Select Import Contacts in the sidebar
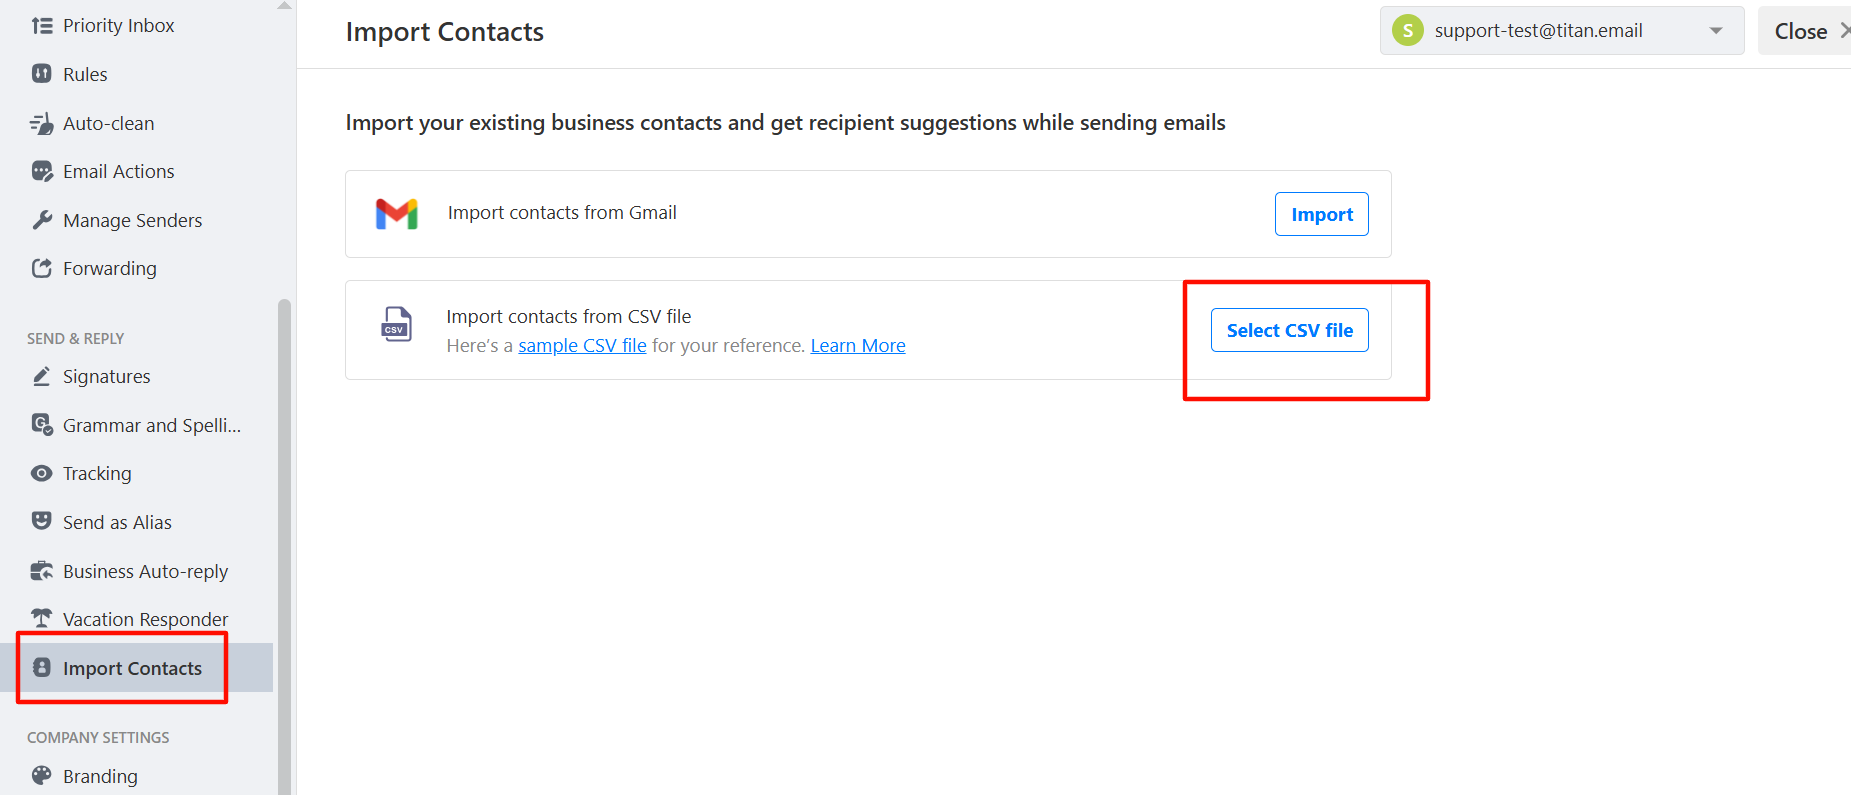Image resolution: width=1851 pixels, height=795 pixels. point(132,668)
